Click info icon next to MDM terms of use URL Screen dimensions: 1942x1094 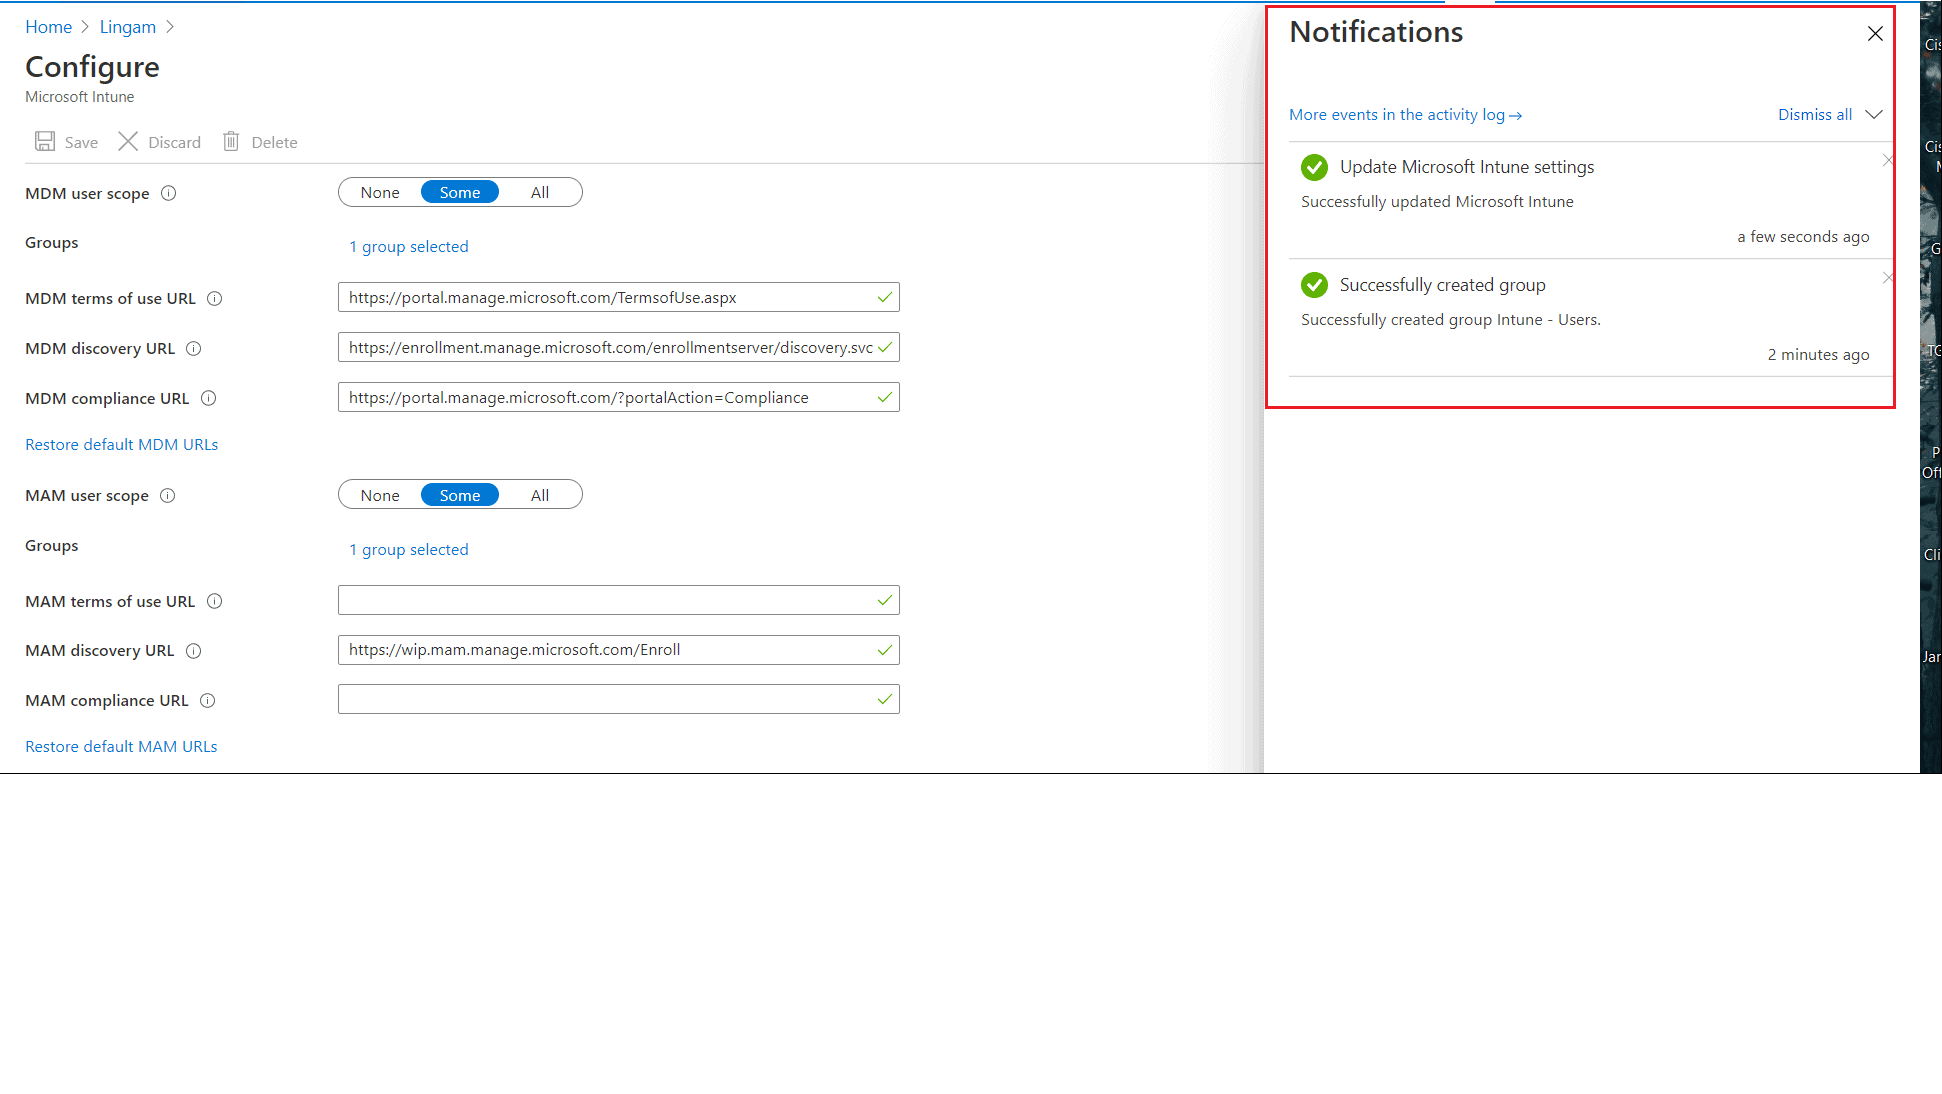point(215,298)
